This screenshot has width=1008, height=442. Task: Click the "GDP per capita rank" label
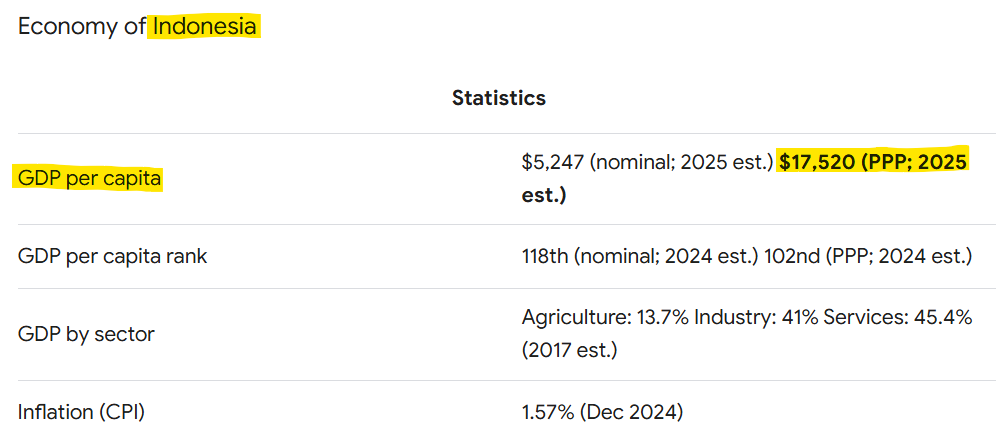(112, 256)
